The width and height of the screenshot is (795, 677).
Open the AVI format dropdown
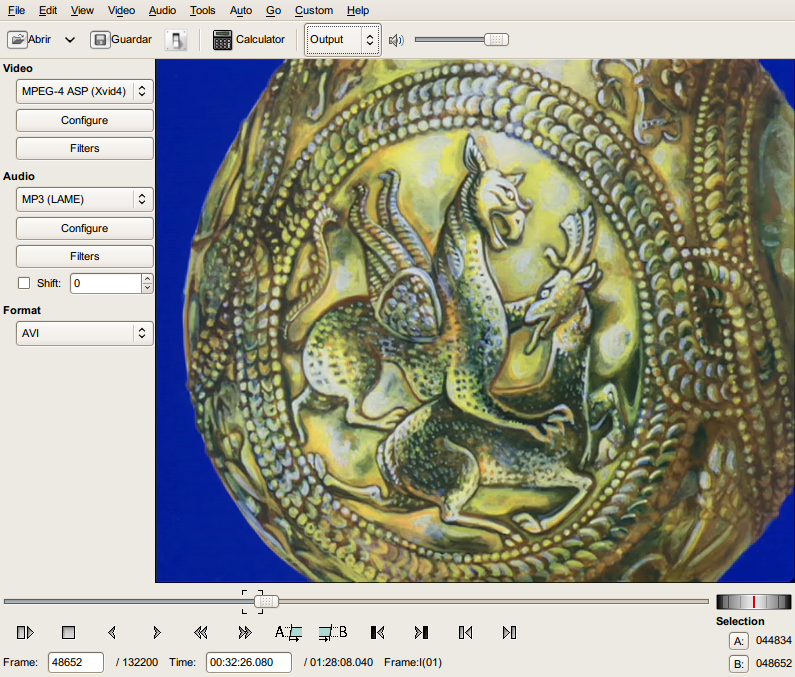coord(85,333)
